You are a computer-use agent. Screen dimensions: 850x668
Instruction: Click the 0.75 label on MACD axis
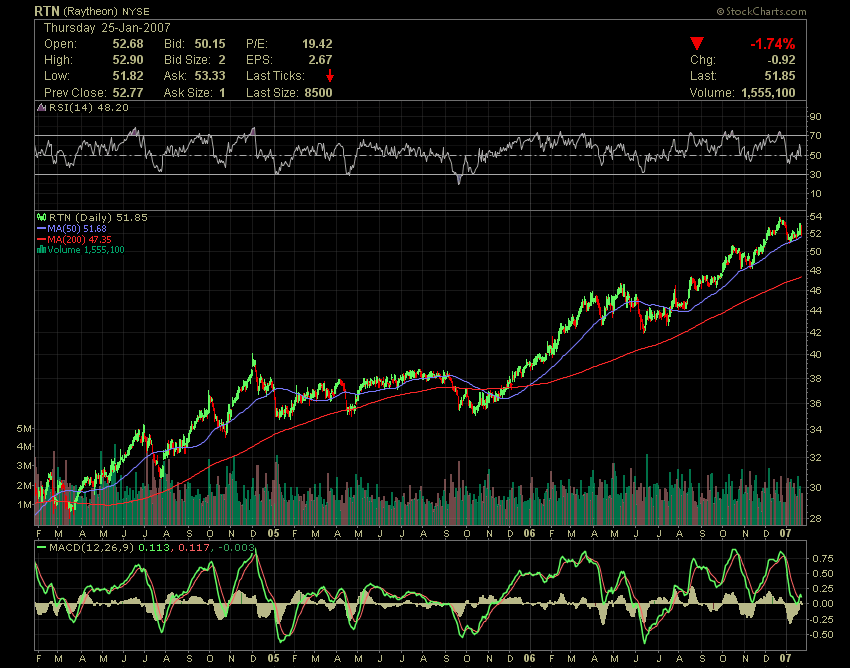823,558
